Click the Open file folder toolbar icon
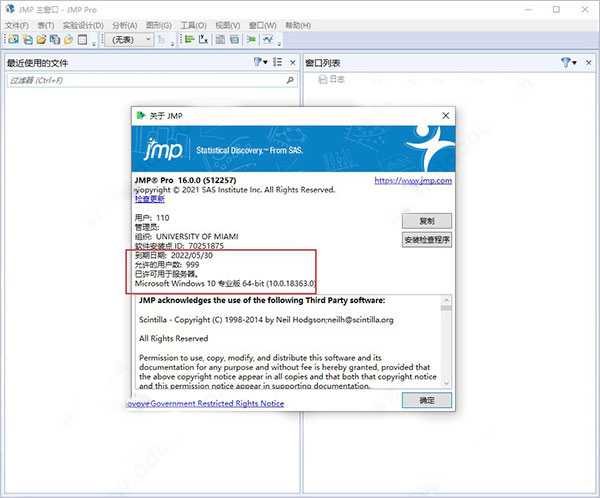Screen dimensions: 600x498 (x=41, y=39)
